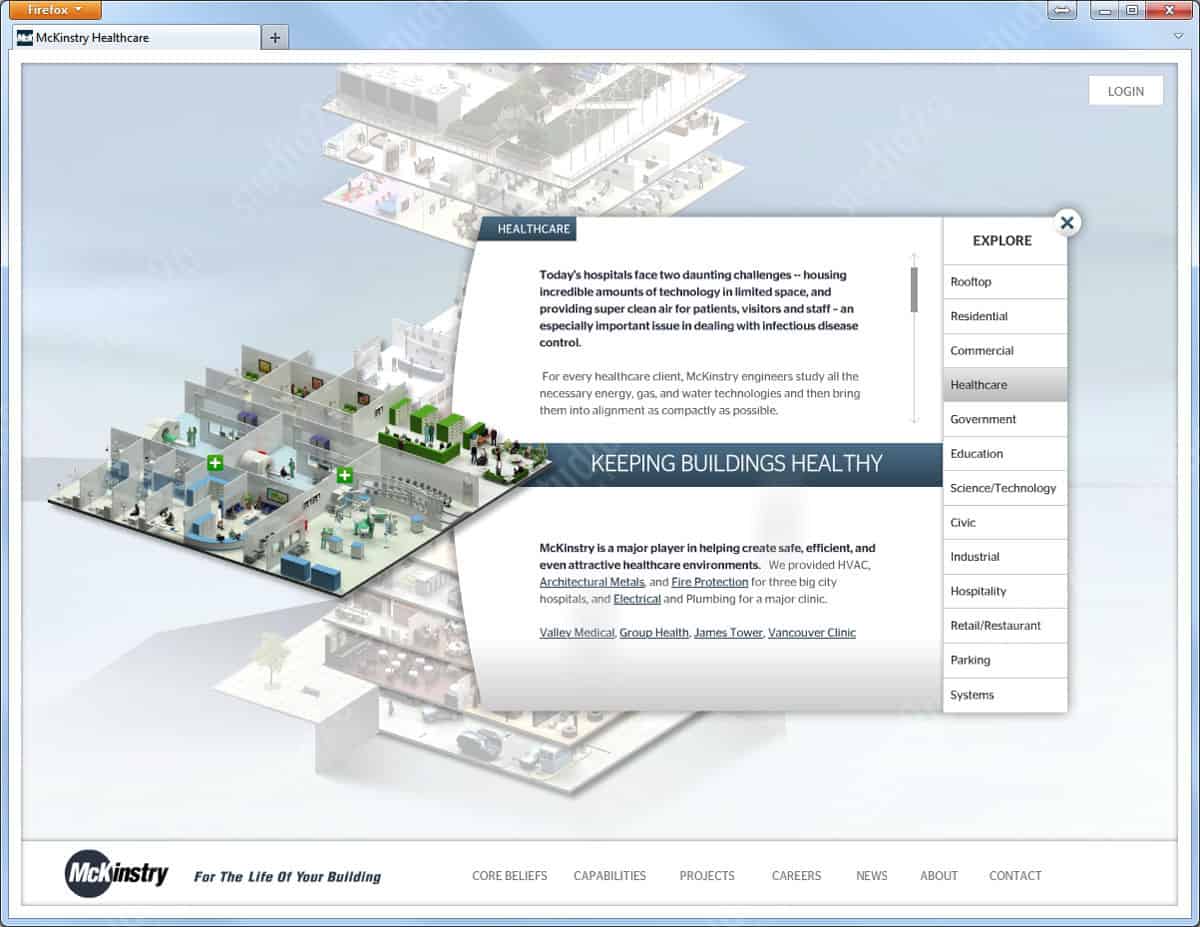Select Residential in Explore list
Image resolution: width=1200 pixels, height=927 pixels.
(x=1005, y=316)
